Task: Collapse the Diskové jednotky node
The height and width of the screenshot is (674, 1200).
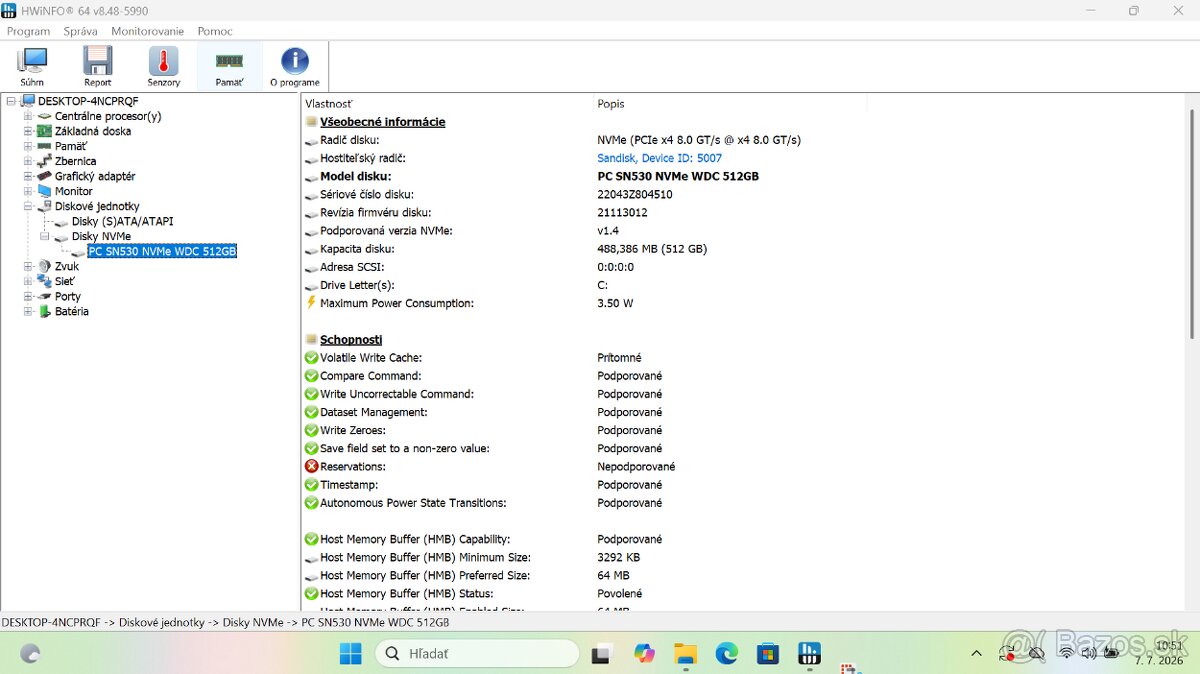Action: (x=28, y=206)
